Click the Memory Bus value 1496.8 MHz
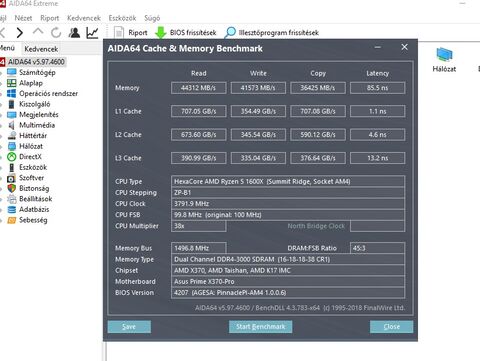Image resolution: width=480 pixels, height=361 pixels. (199, 248)
